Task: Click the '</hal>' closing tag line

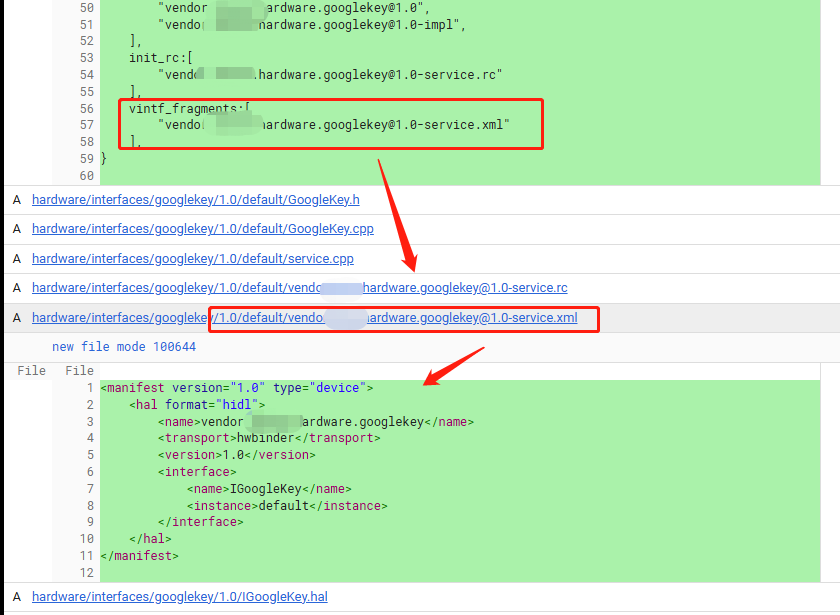Action: point(151,538)
